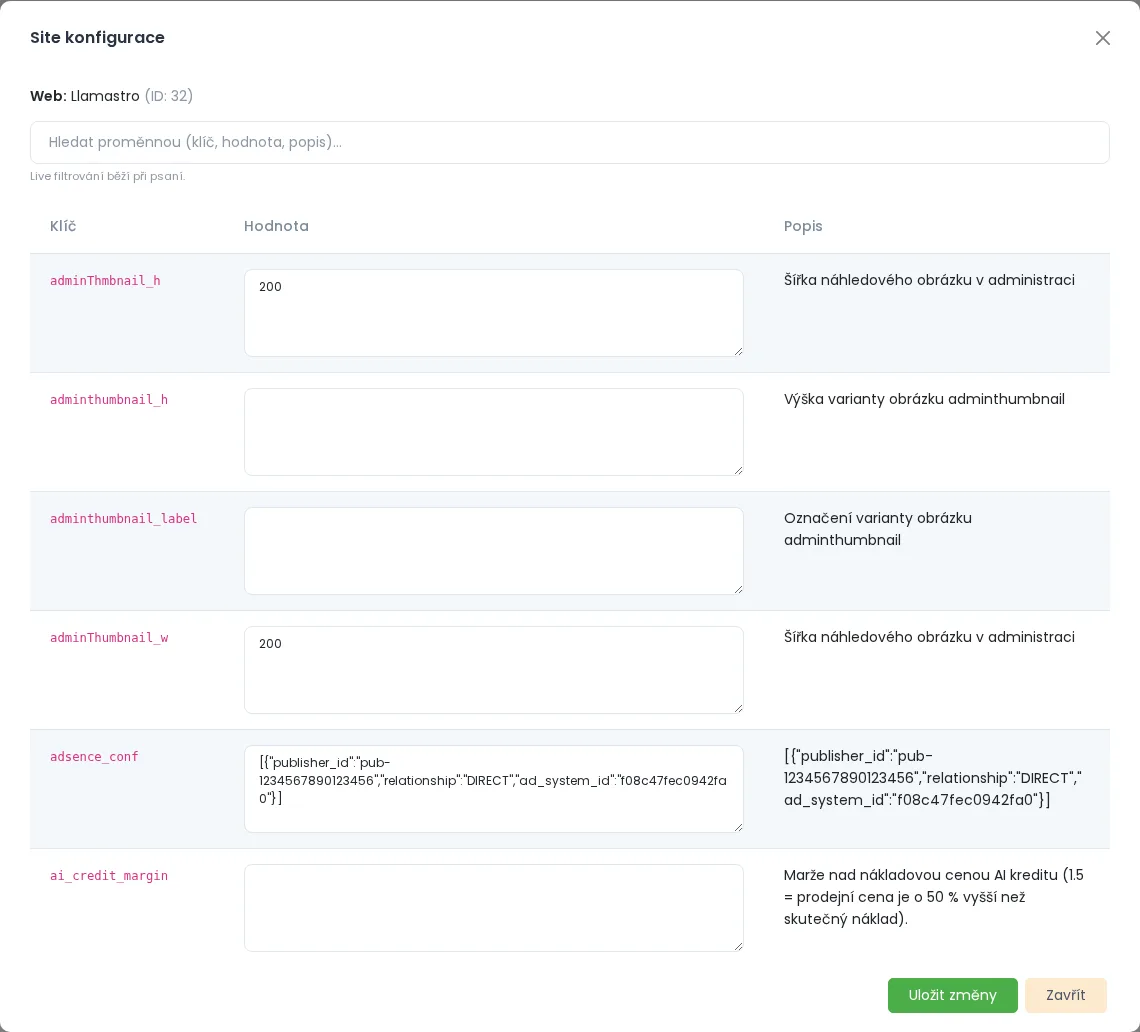This screenshot has width=1140, height=1032.
Task: Click the 'Site konfigurace' dialog title
Action: [97, 38]
